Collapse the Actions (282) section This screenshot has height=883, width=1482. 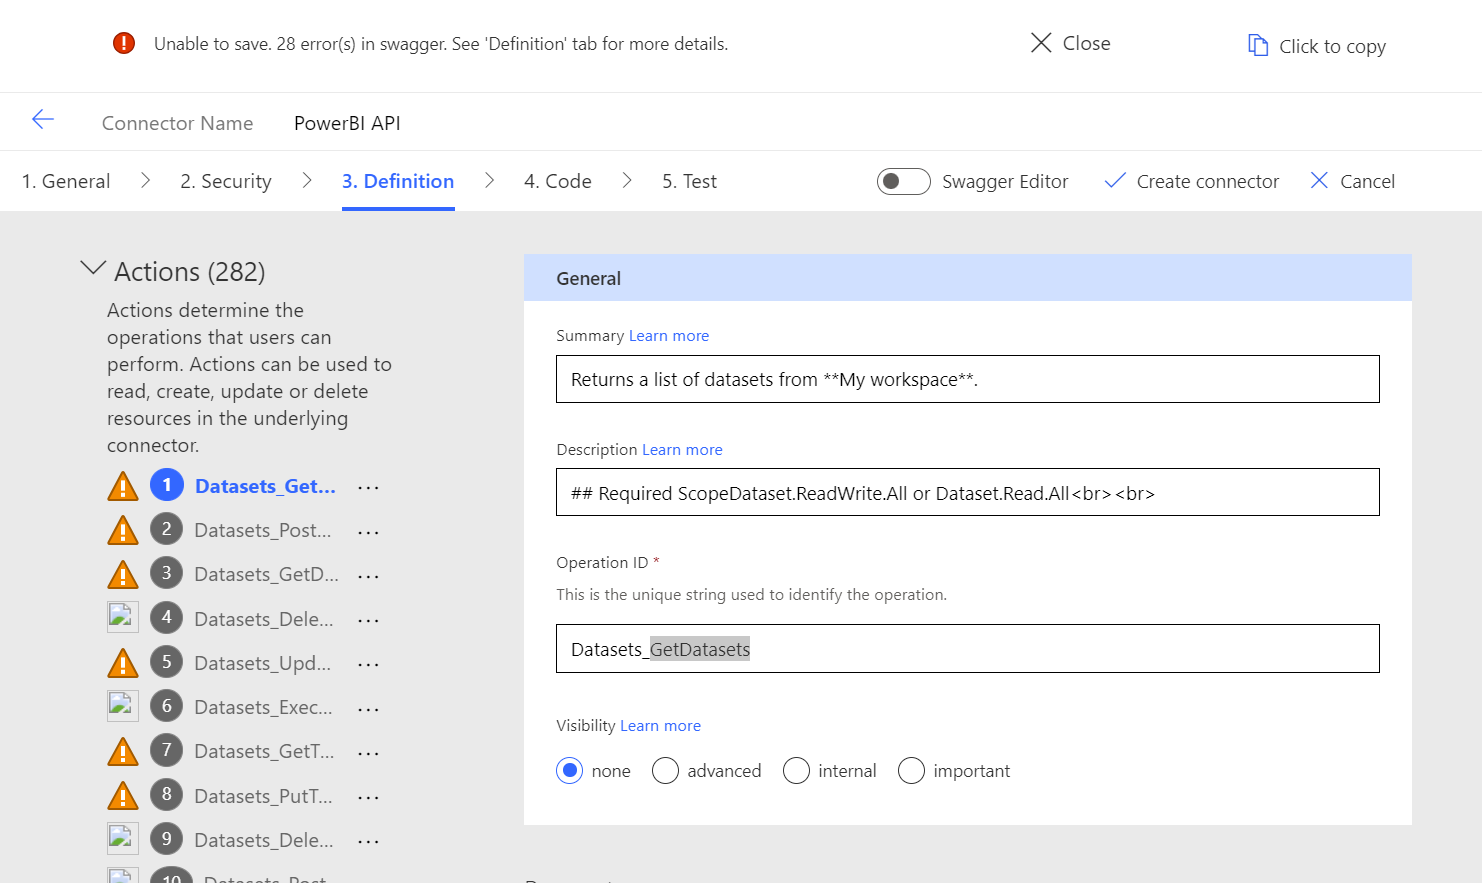pyautogui.click(x=93, y=268)
